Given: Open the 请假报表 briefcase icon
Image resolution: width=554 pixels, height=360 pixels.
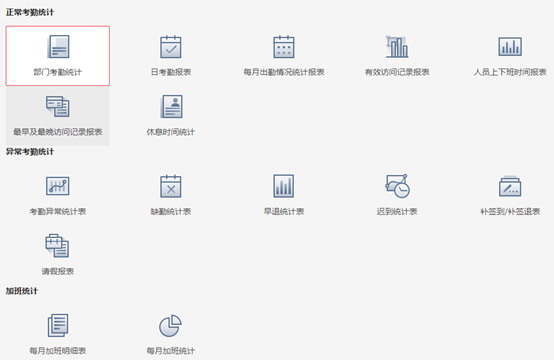Looking at the screenshot, I should (57, 246).
